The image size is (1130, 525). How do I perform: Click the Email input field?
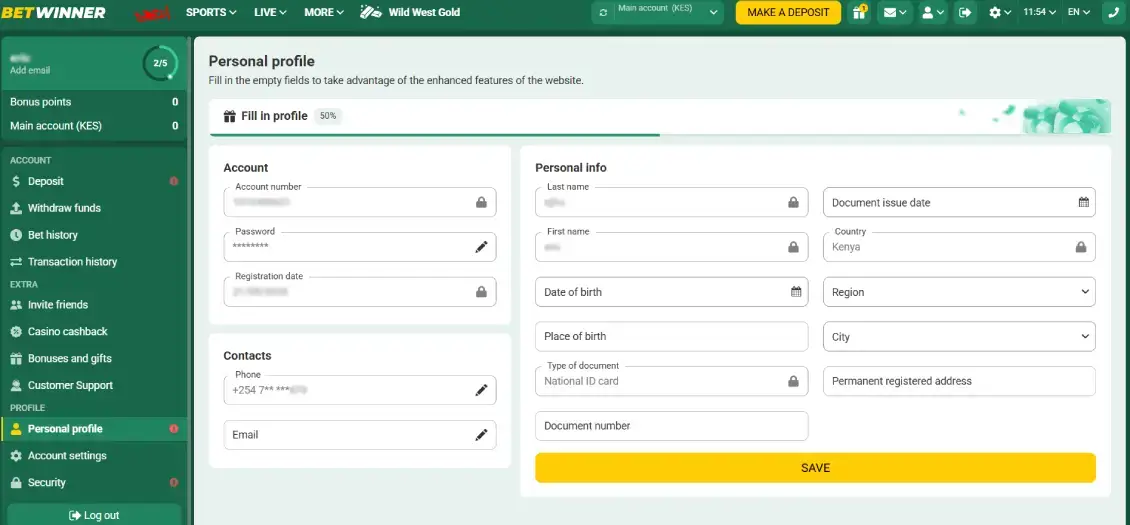pos(360,435)
